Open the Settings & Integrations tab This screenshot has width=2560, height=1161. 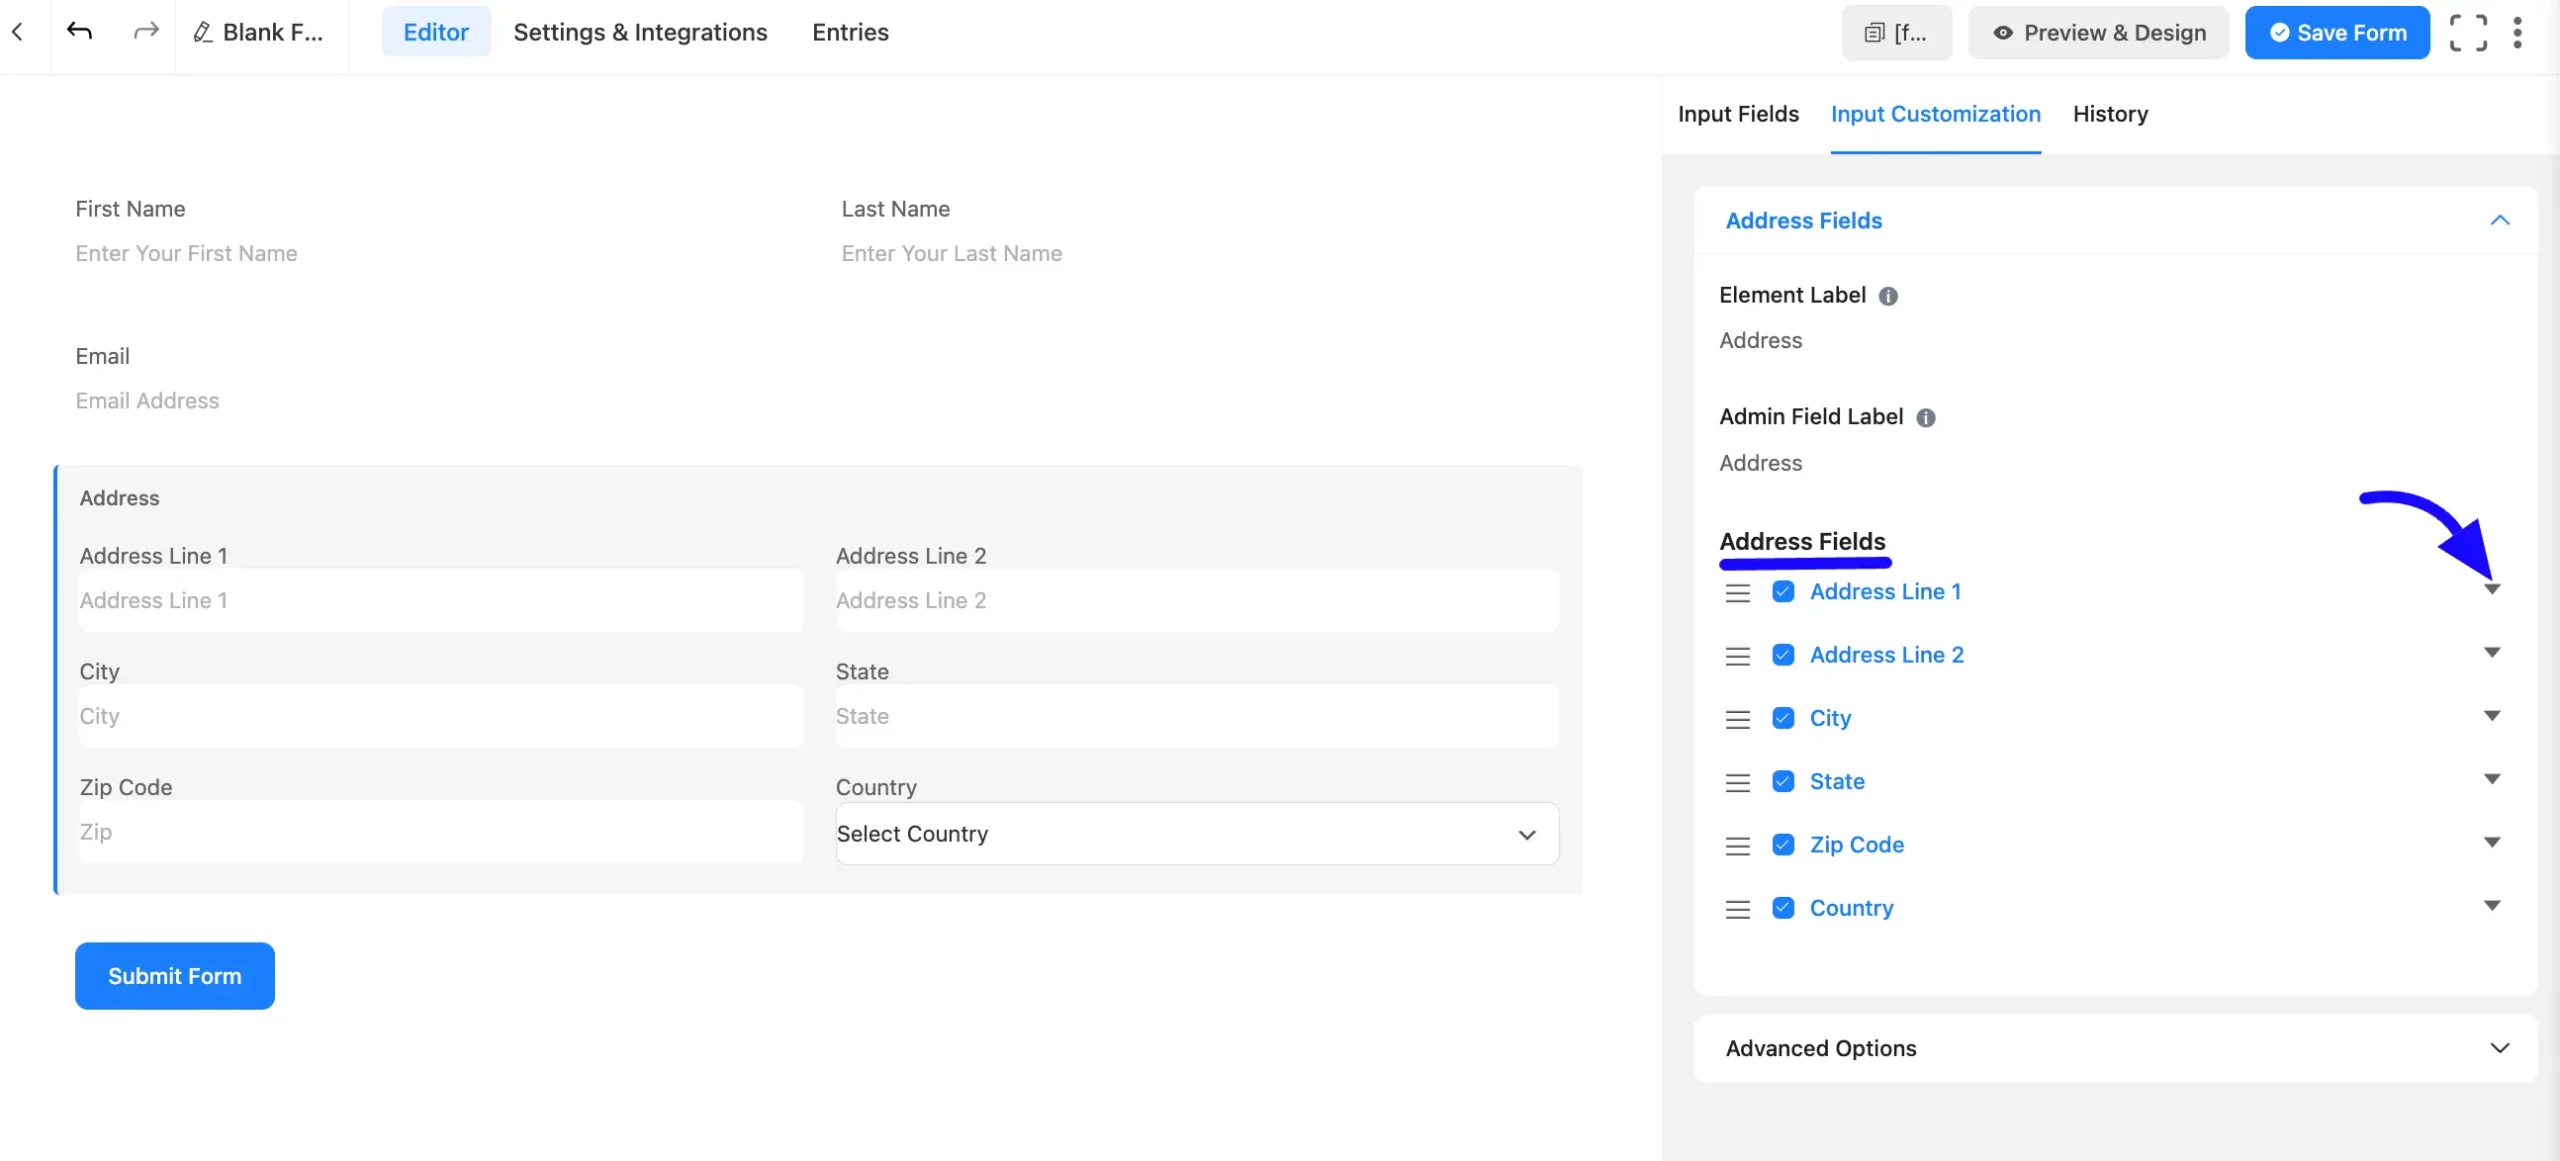(640, 32)
